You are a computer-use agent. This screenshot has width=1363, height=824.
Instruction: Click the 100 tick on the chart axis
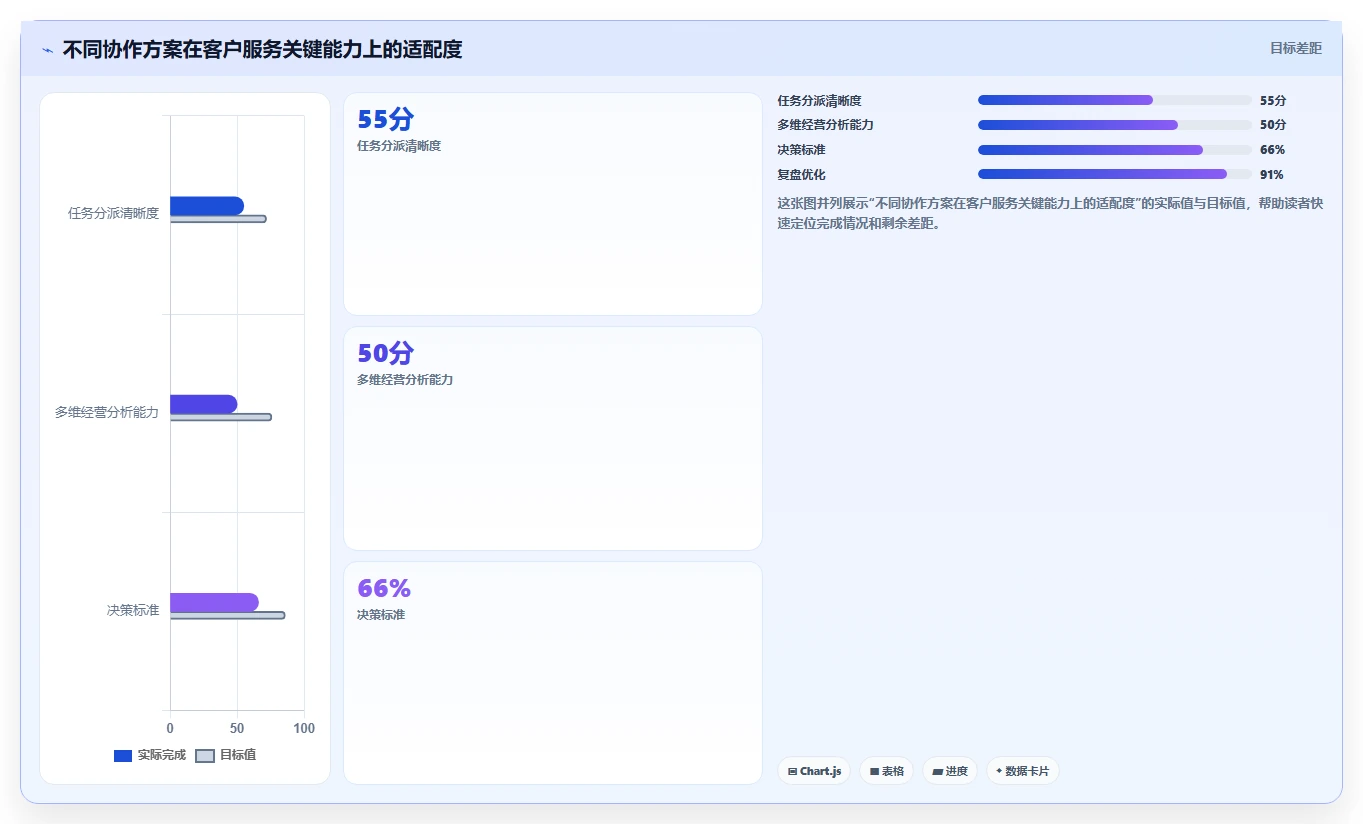pyautogui.click(x=304, y=728)
